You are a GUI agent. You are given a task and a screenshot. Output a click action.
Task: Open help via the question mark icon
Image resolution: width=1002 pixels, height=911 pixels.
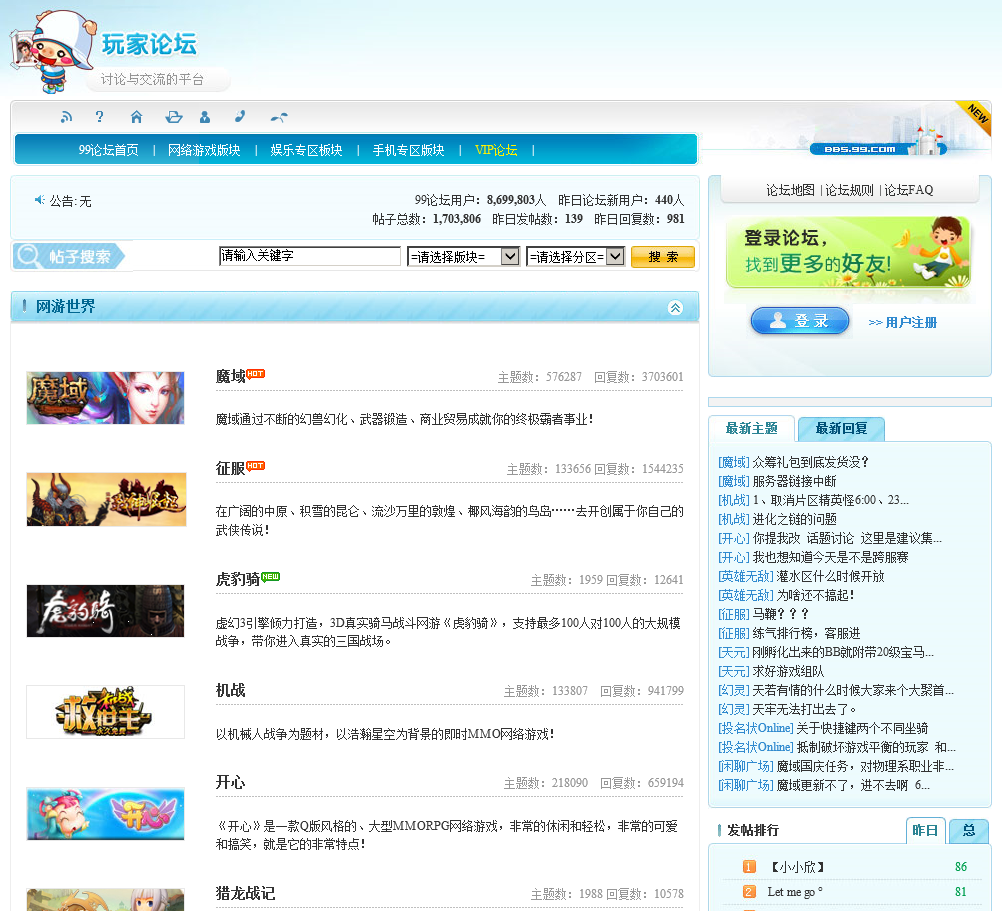[99, 116]
